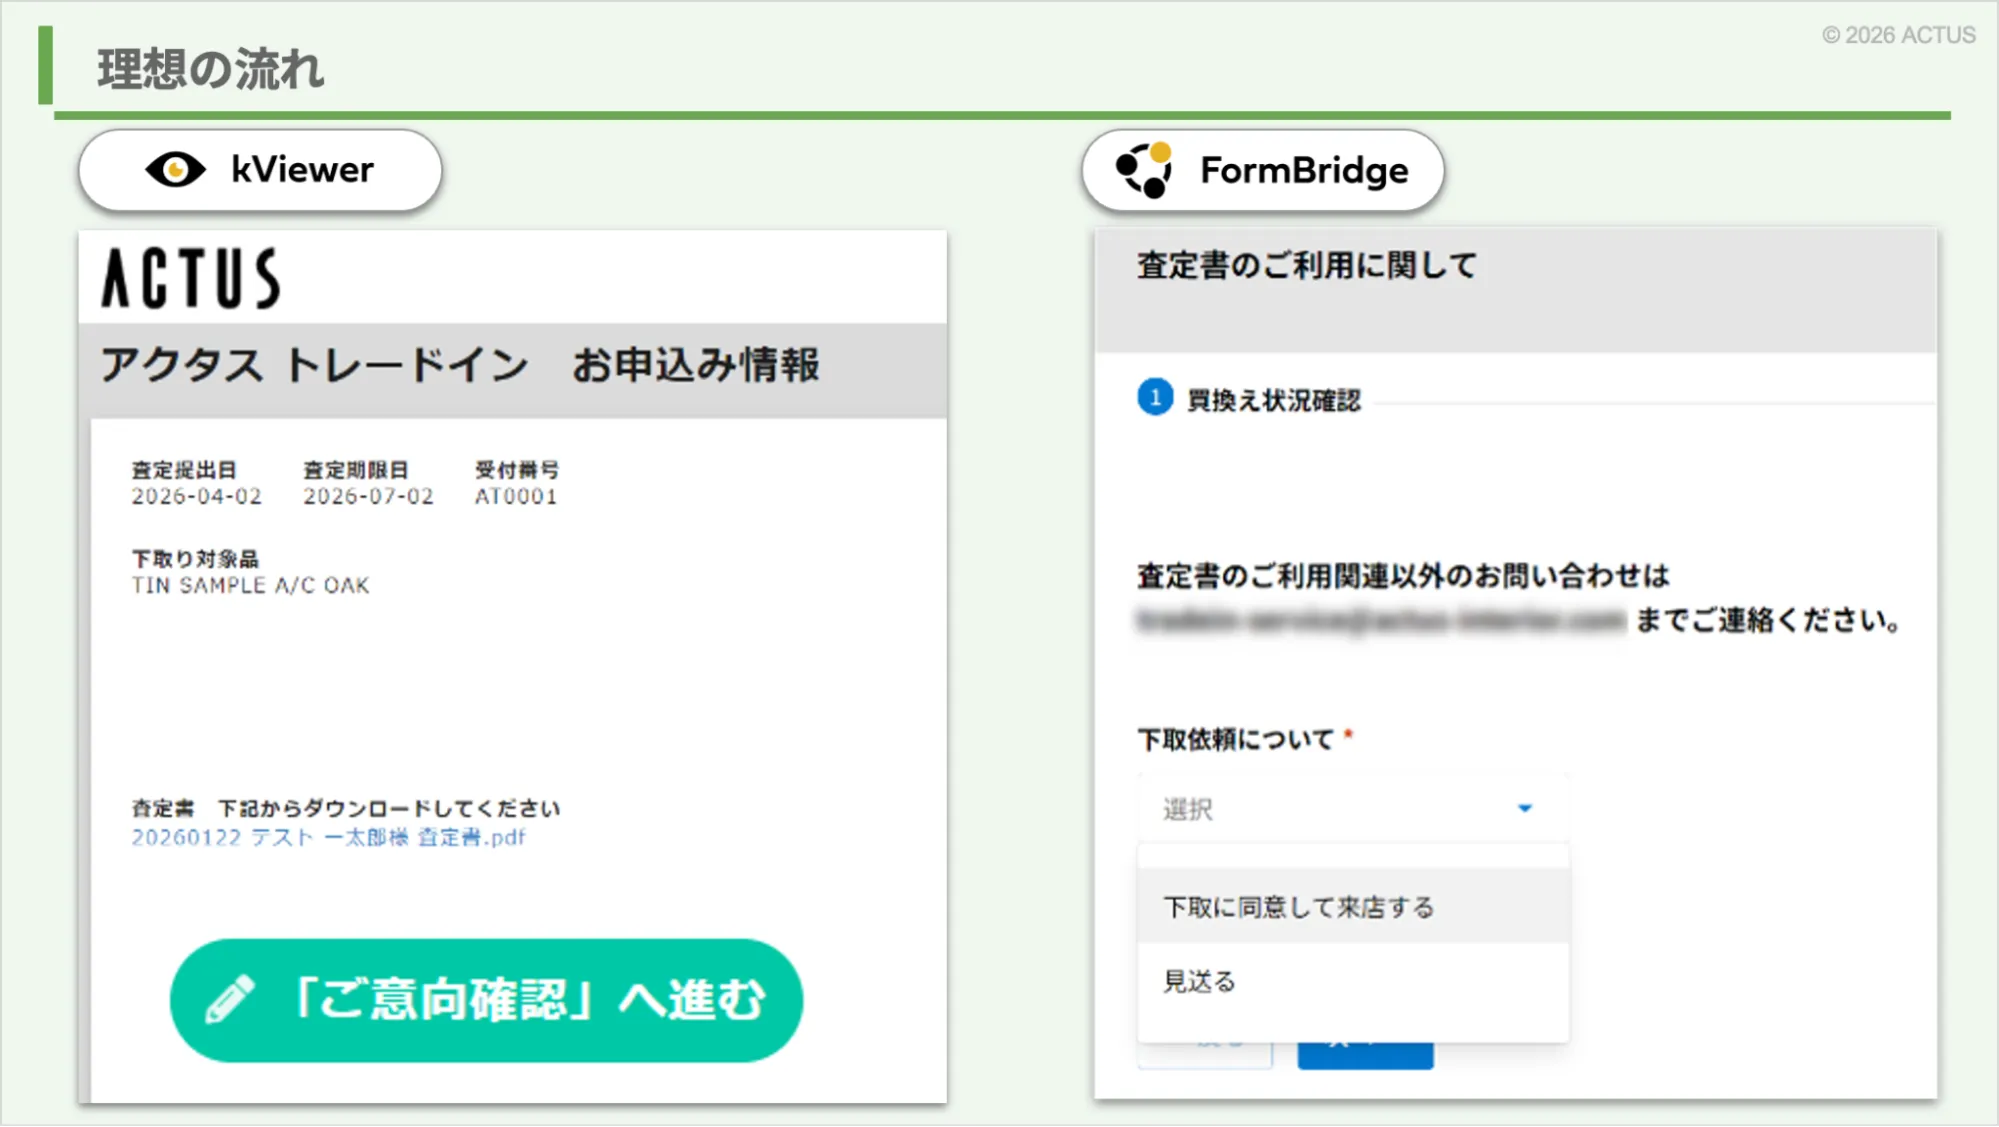Select 下取に同意して来店する option
The height and width of the screenshot is (1127, 1999).
coord(1352,906)
